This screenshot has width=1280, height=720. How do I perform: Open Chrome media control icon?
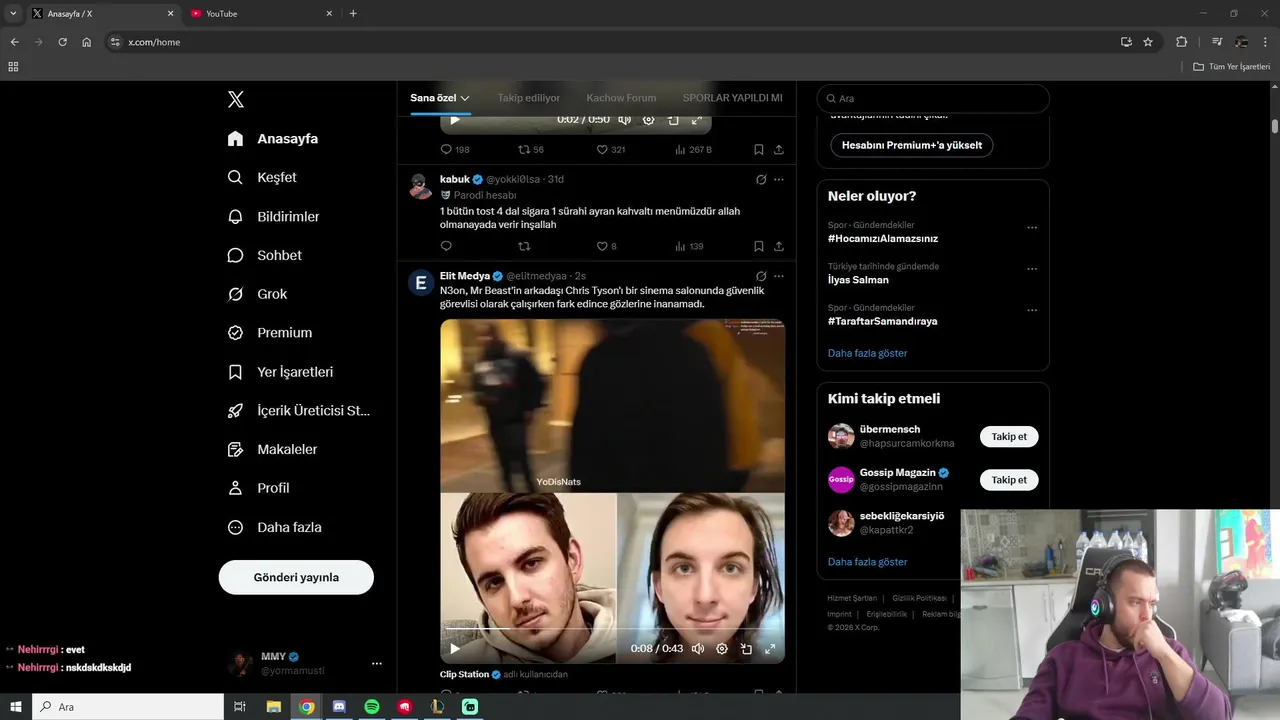(x=1217, y=42)
